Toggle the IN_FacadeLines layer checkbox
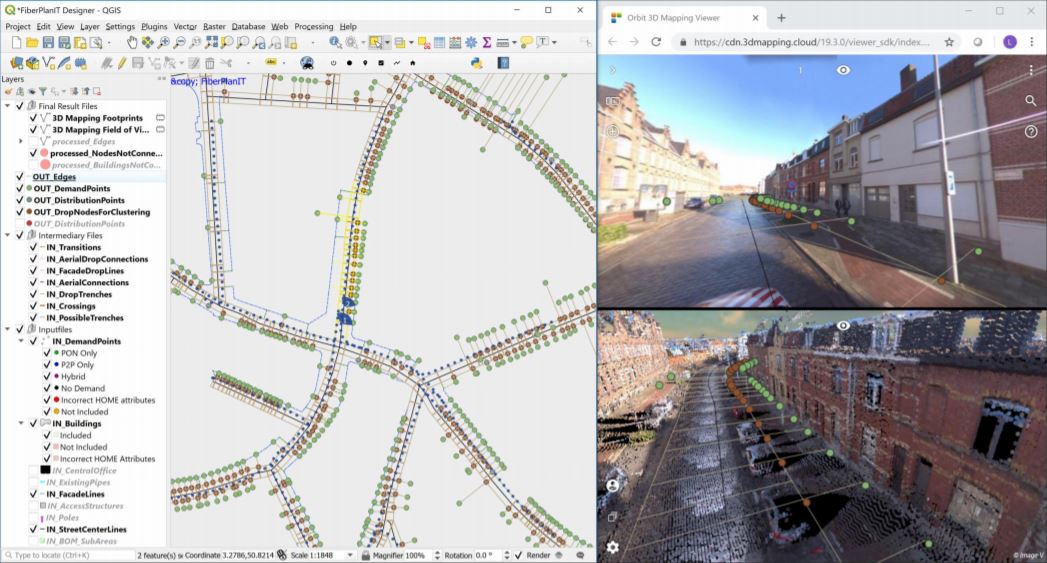 [x=33, y=494]
